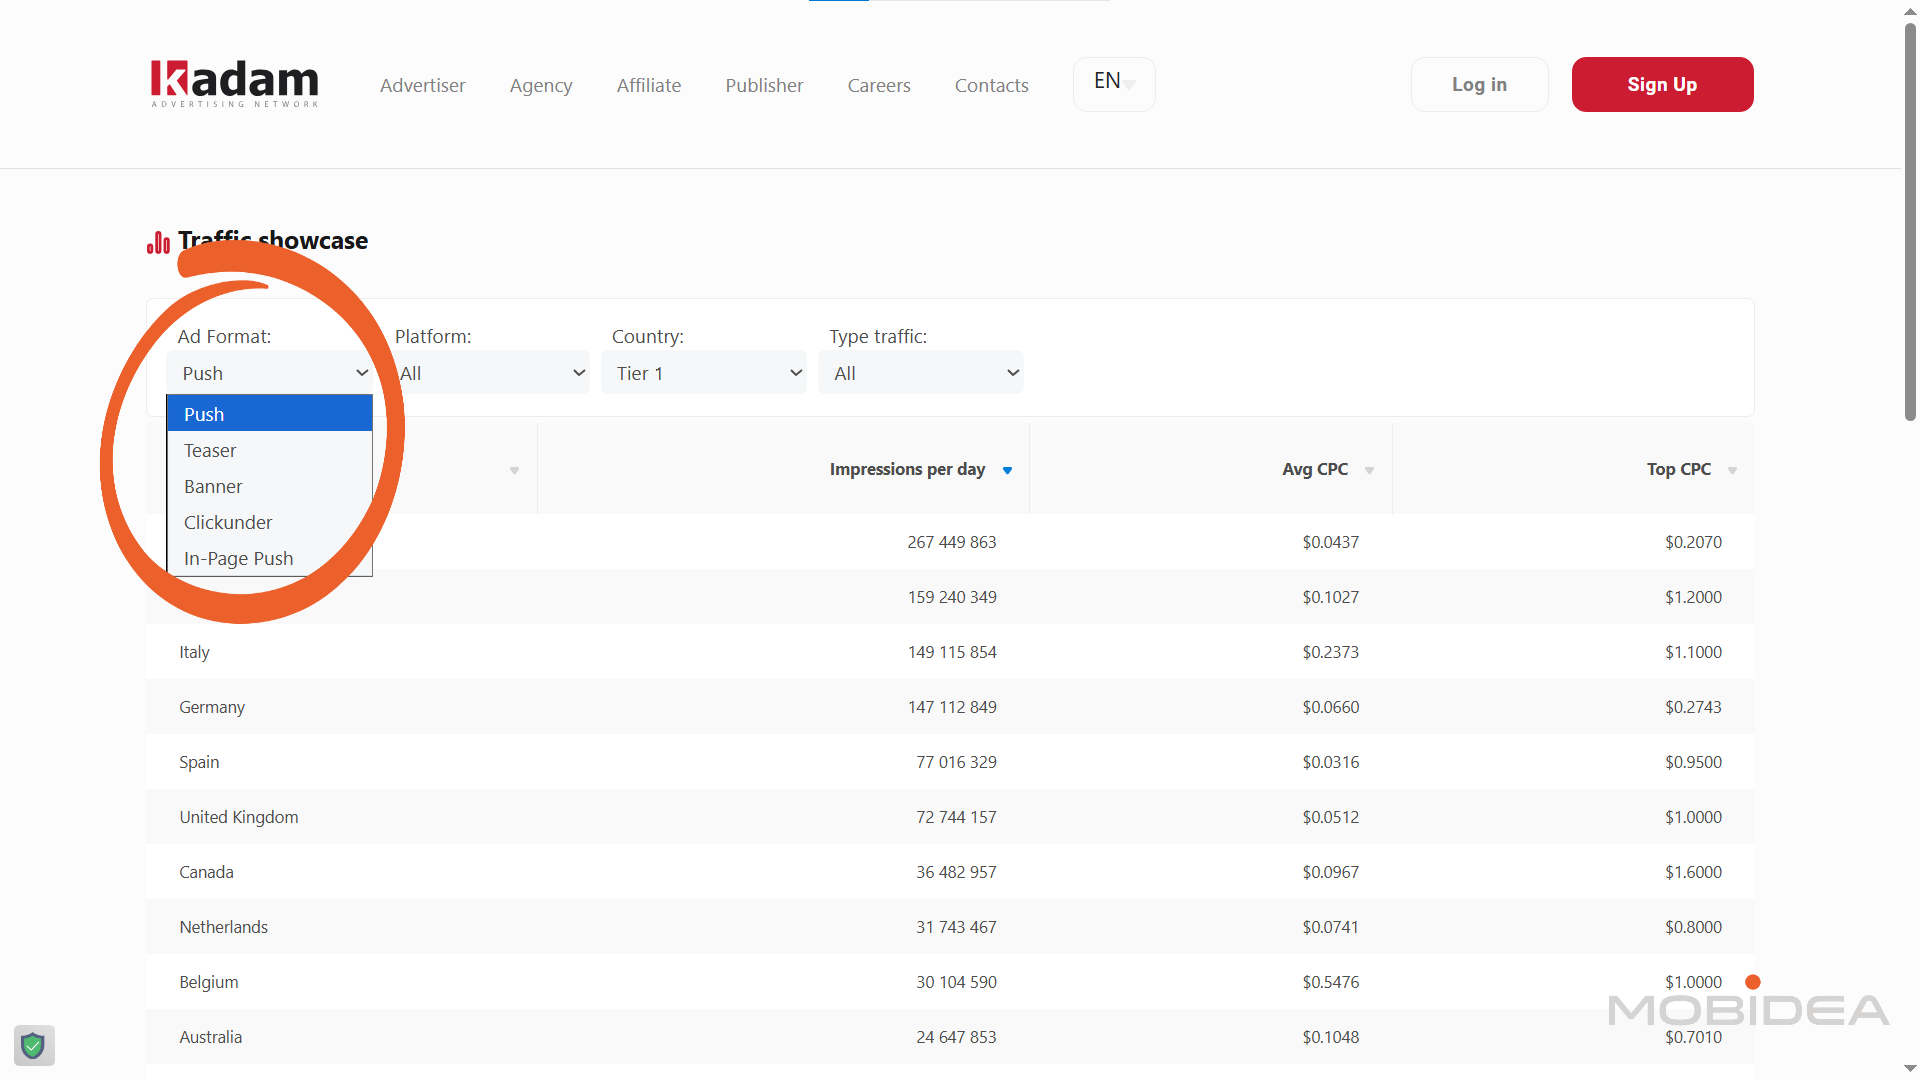Open the Country Tier 1 dropdown

click(704, 373)
